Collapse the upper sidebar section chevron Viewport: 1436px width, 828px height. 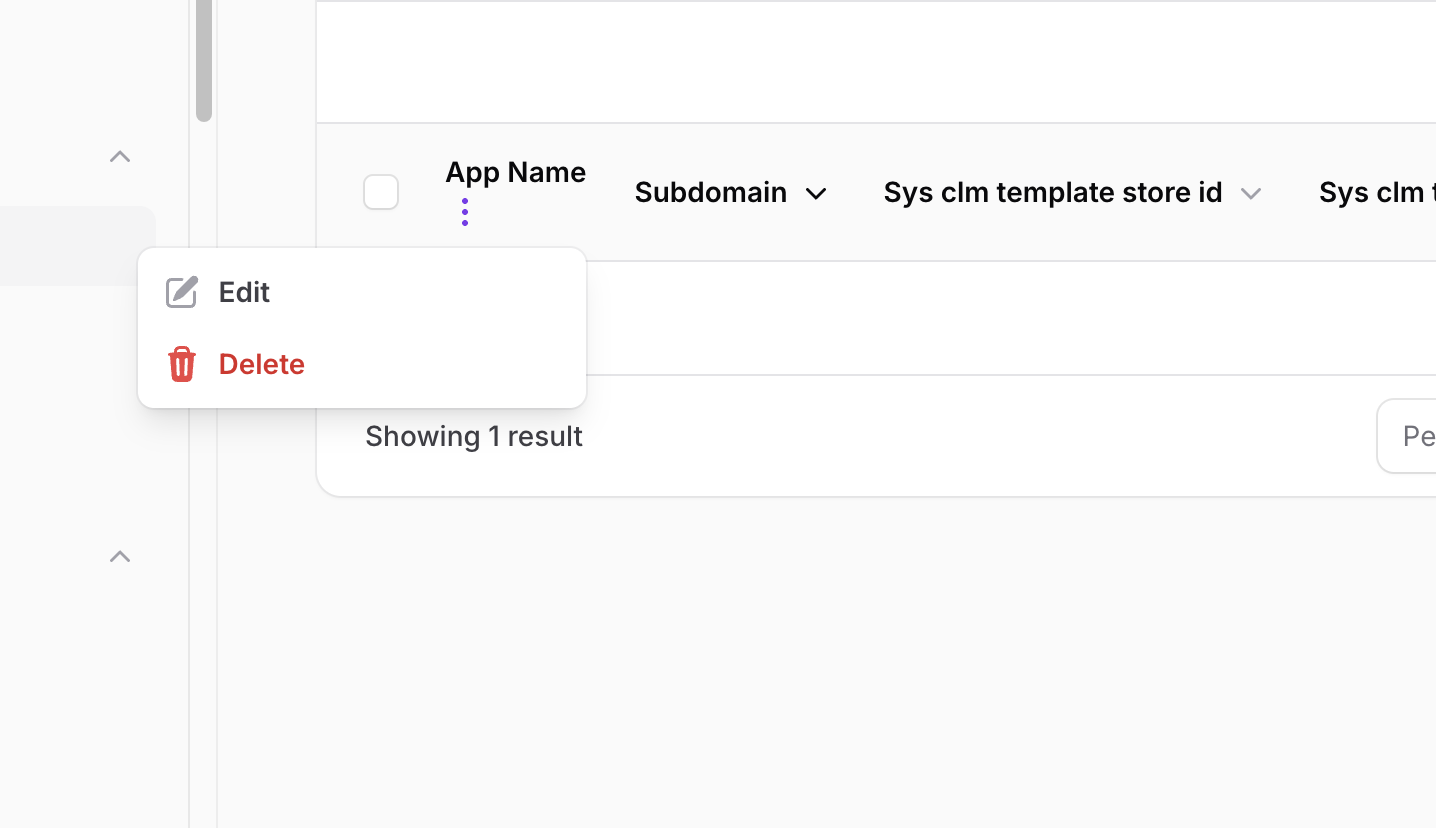point(120,156)
